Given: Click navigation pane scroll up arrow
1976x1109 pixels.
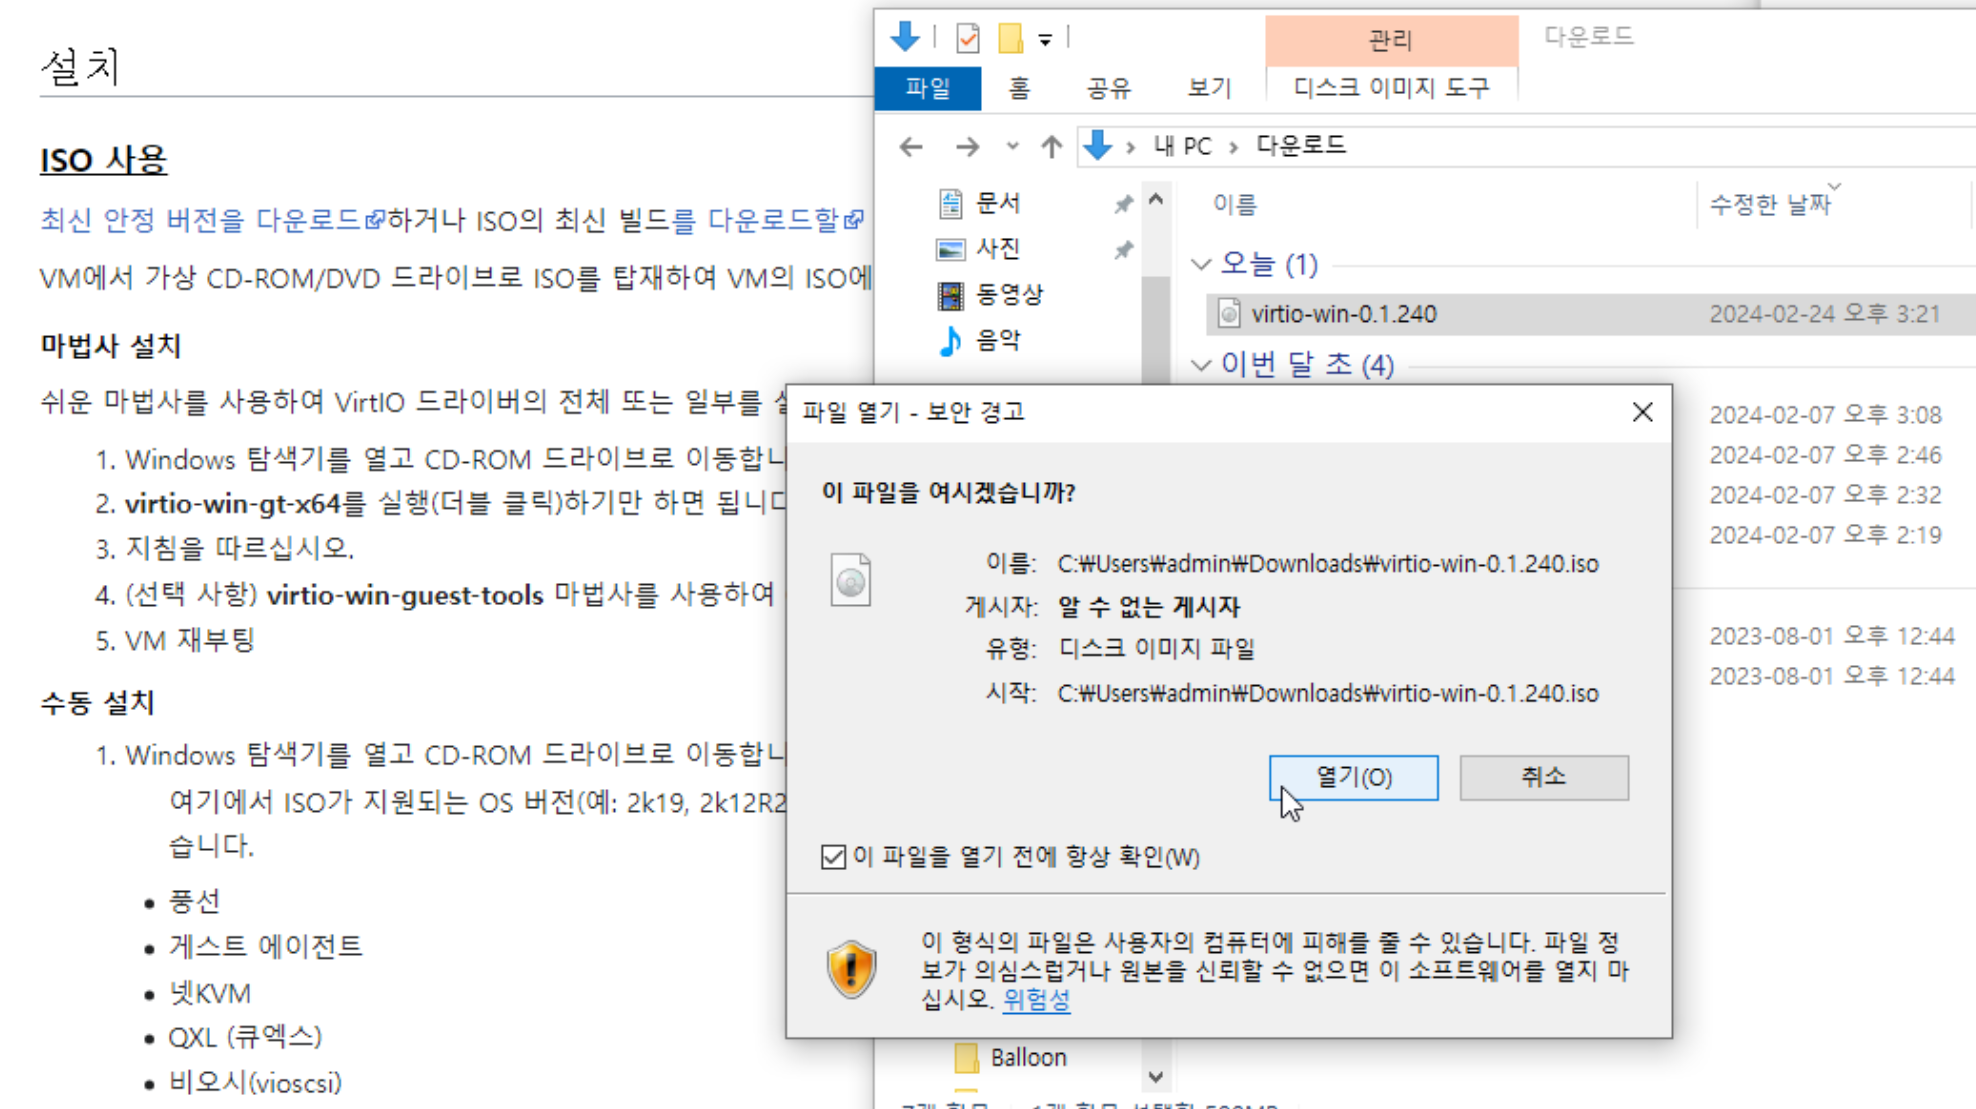Looking at the screenshot, I should coord(1156,199).
